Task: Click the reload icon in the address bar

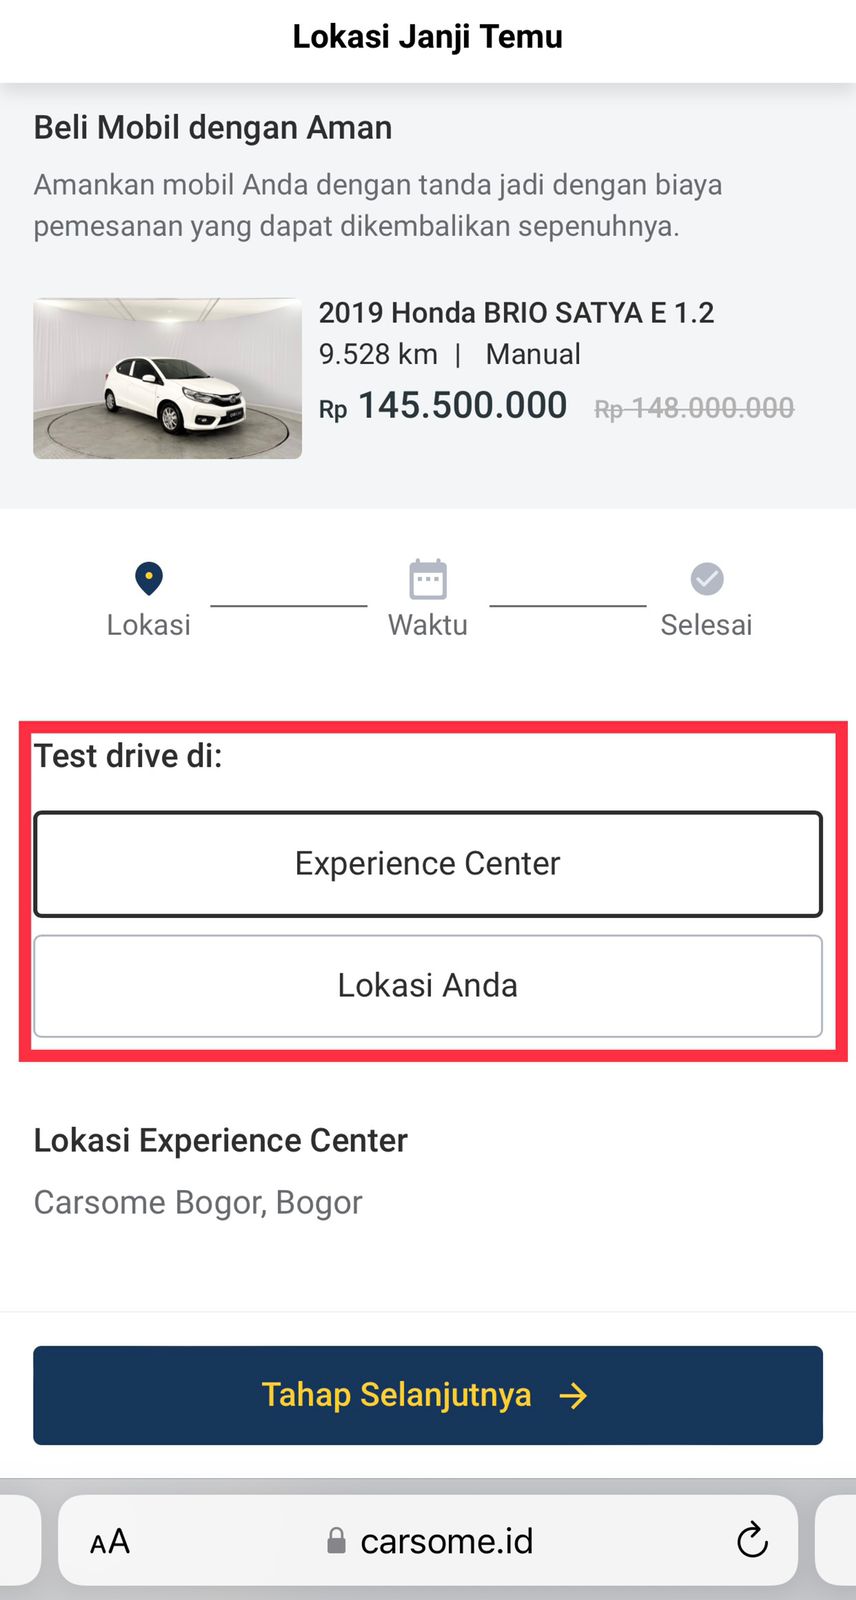Action: 752,1541
